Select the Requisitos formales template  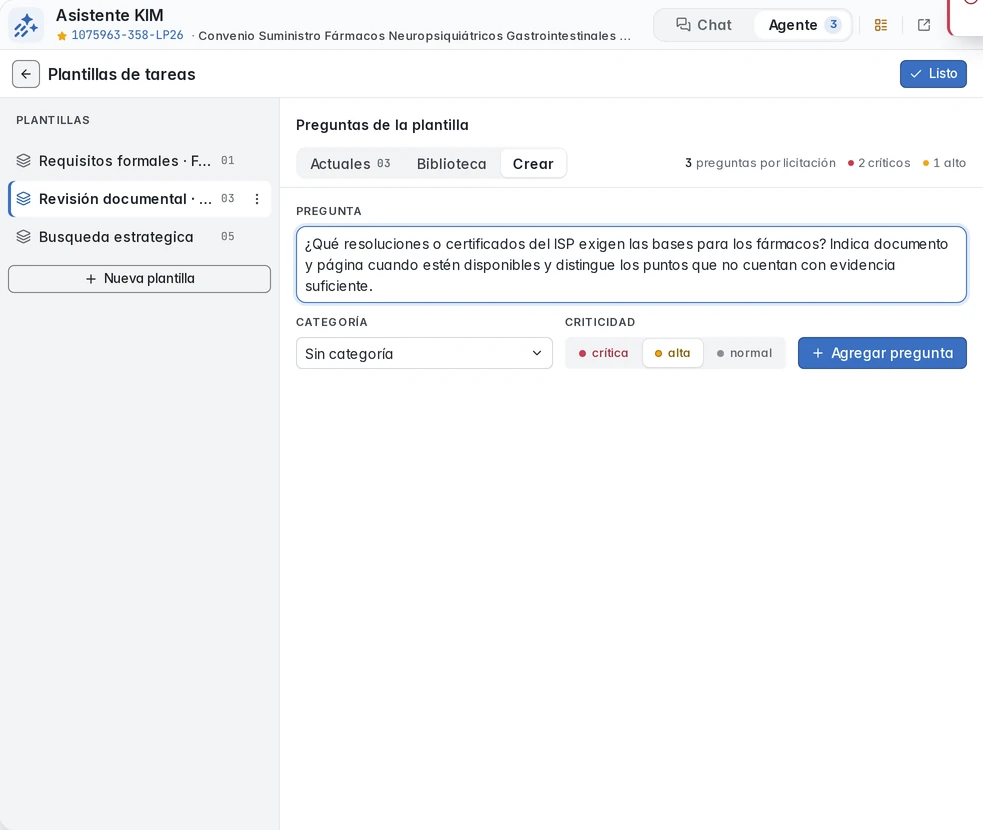click(139, 160)
